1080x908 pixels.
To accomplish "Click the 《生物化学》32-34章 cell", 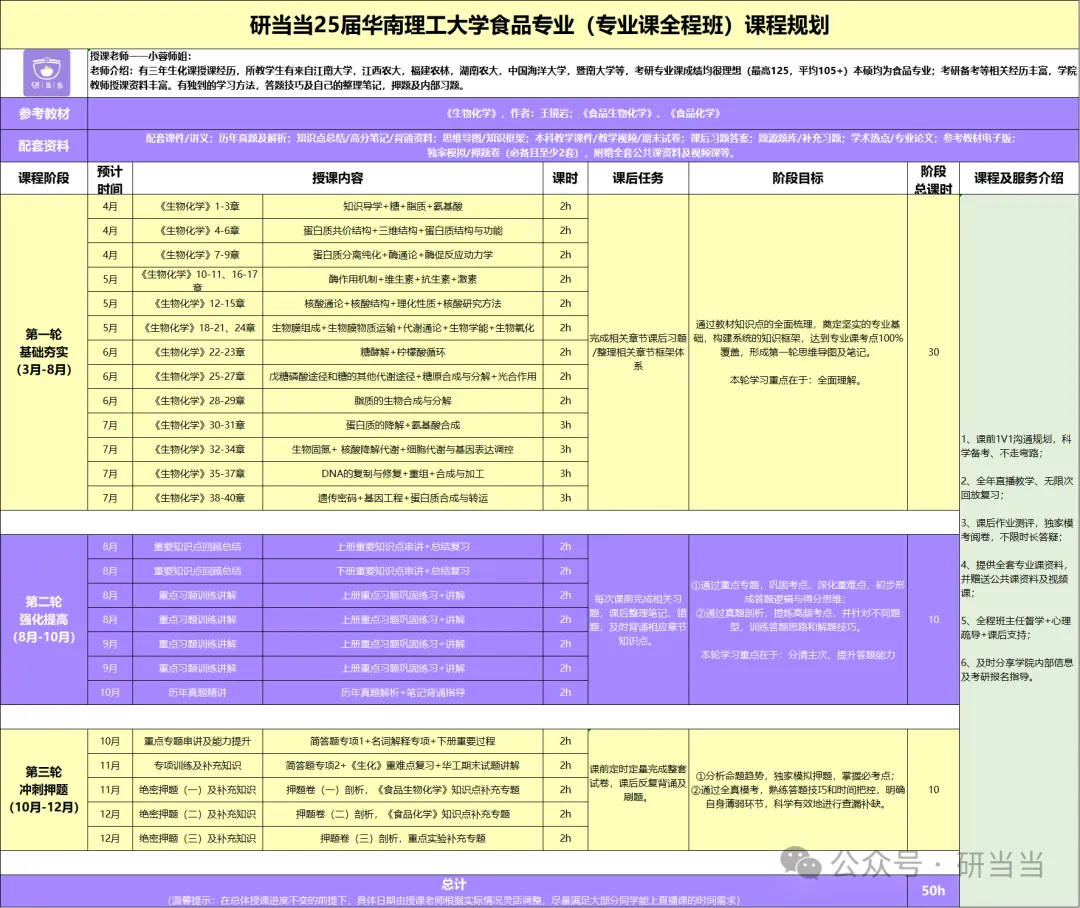I will click(198, 449).
